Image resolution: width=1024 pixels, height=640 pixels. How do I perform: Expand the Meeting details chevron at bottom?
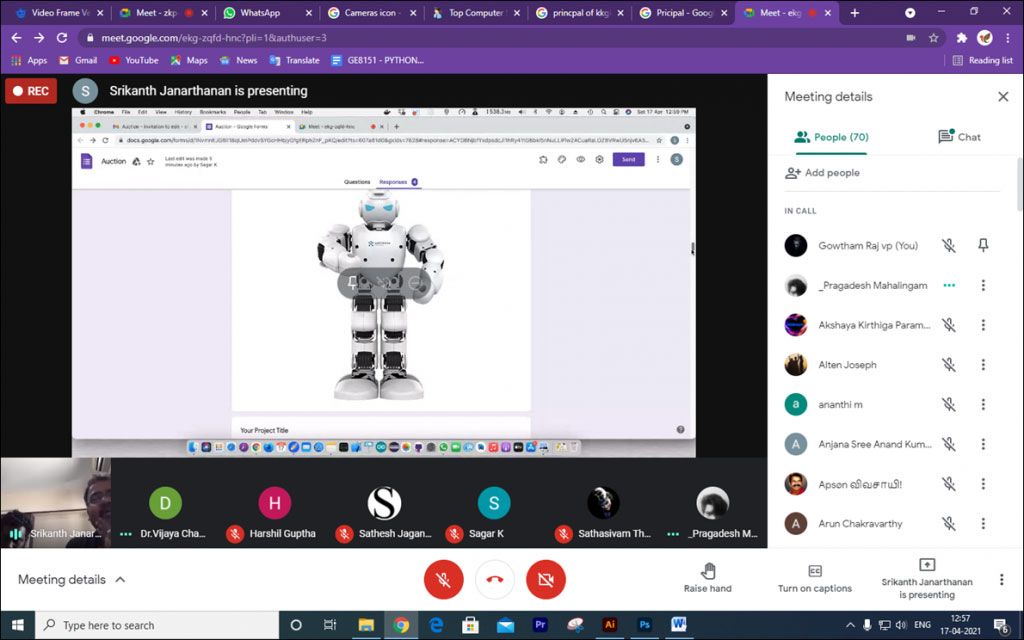[120, 579]
